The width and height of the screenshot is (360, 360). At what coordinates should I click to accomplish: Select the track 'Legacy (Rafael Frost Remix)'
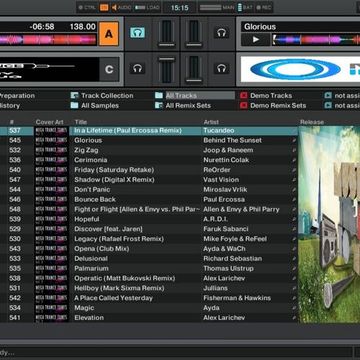coord(119,239)
